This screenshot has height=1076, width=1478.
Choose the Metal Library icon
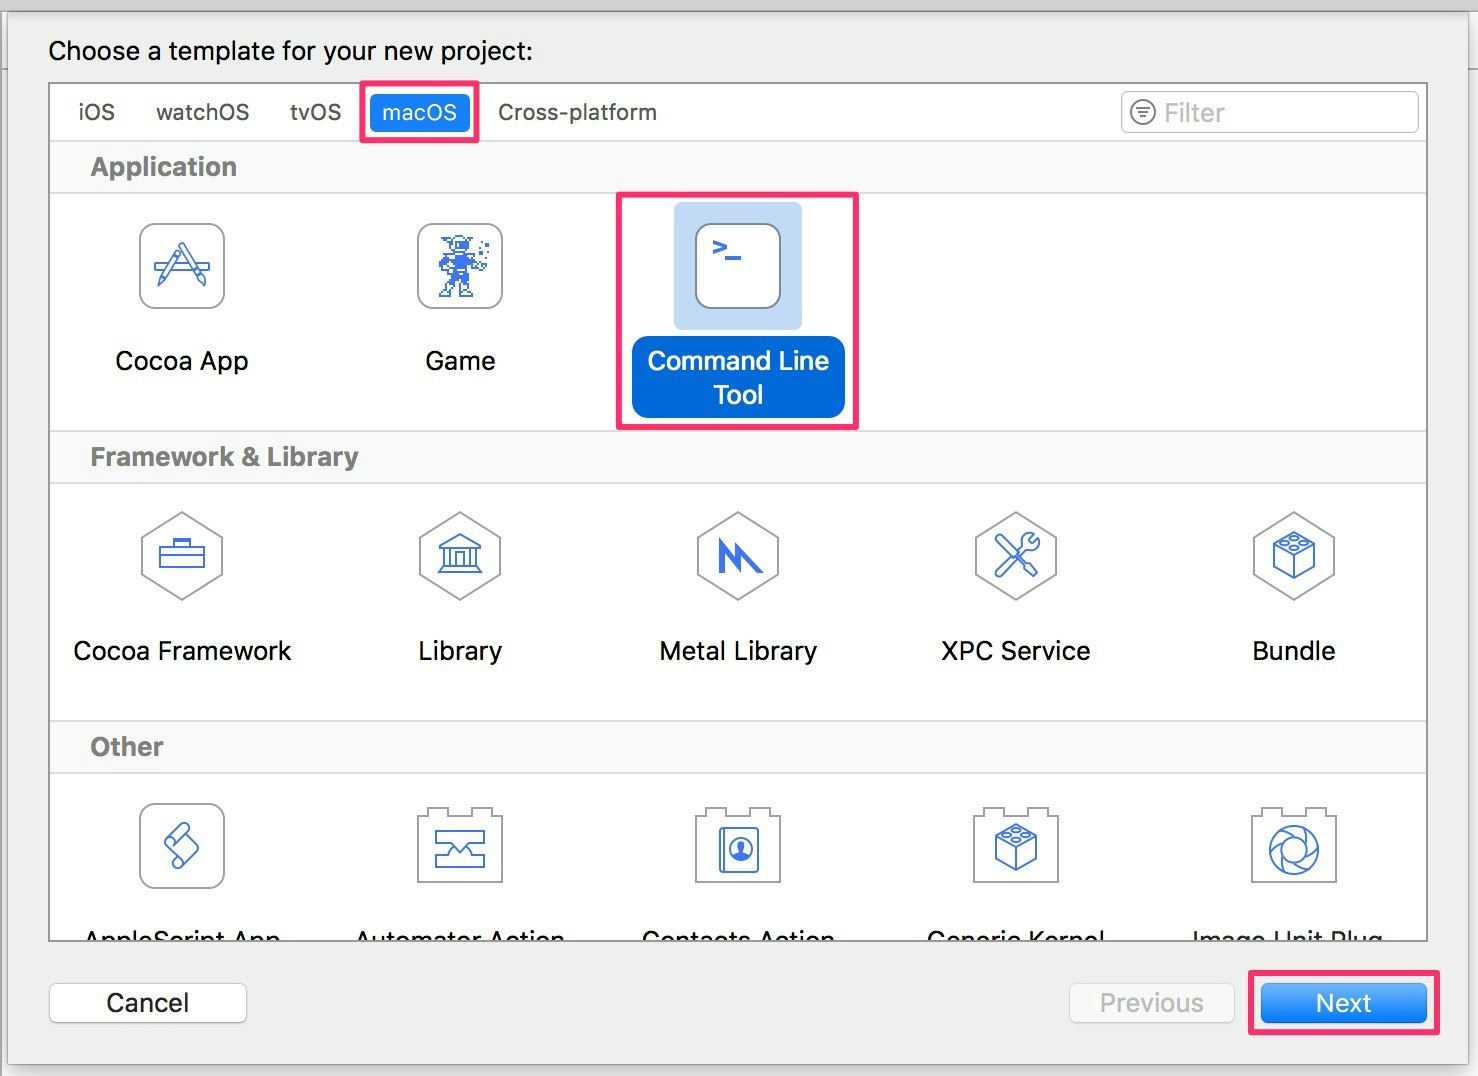tap(738, 556)
